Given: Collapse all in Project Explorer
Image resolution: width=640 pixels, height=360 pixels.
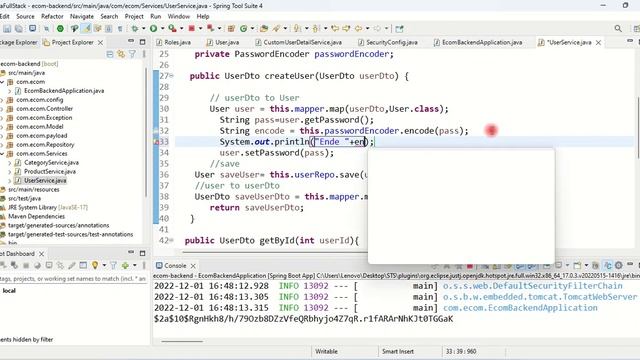Looking at the screenshot, I should (109, 54).
